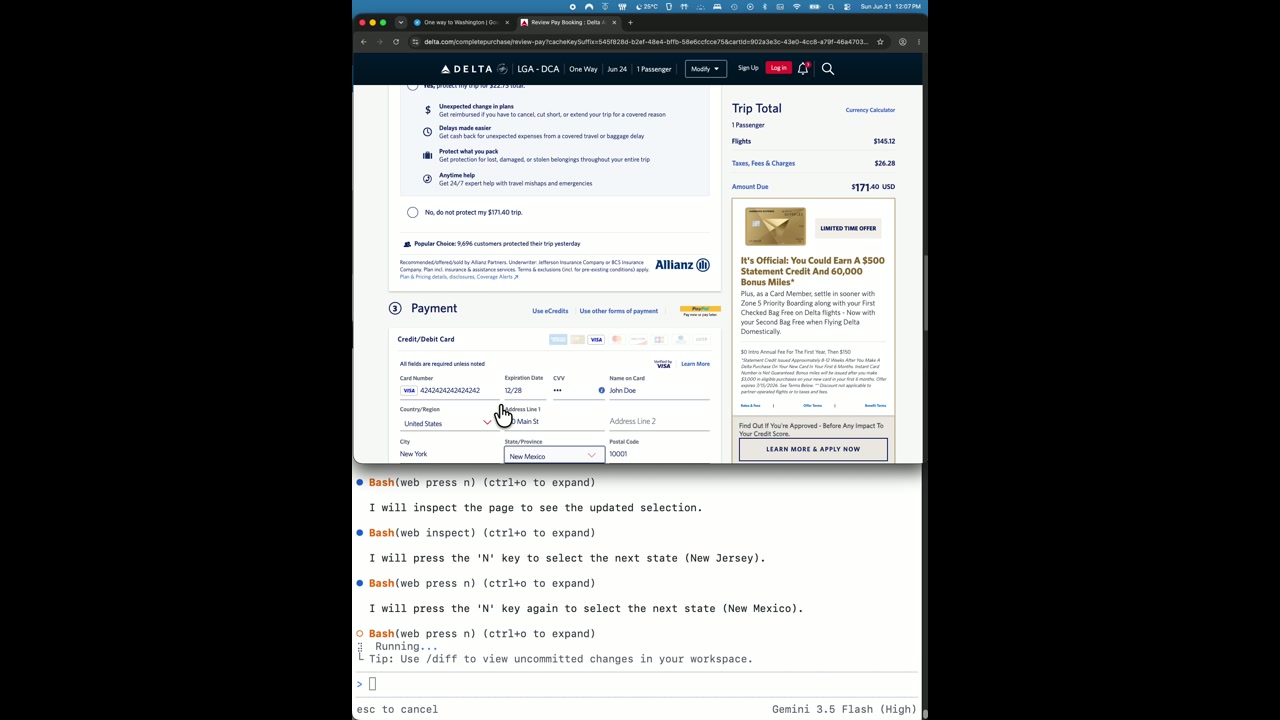The width and height of the screenshot is (1280, 720).
Task: Reload the page with the browser refresh icon
Action: (396, 42)
